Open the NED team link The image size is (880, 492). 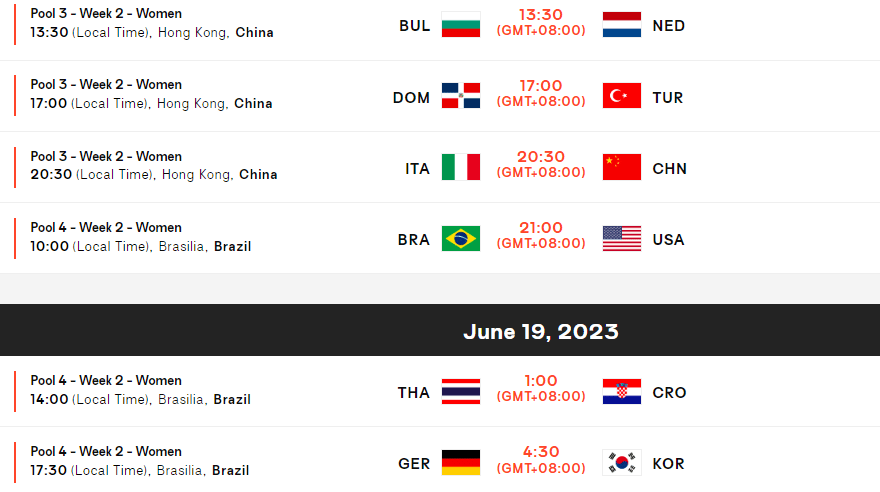coord(668,25)
